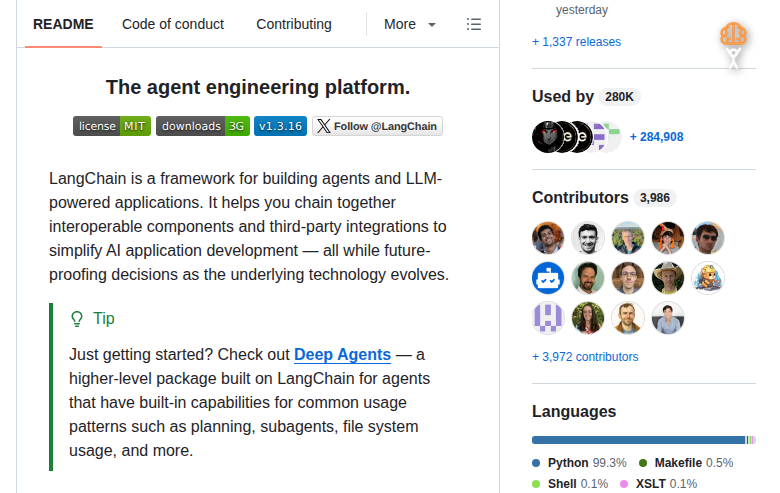
Task: Switch to the README tab
Action: [x=63, y=24]
